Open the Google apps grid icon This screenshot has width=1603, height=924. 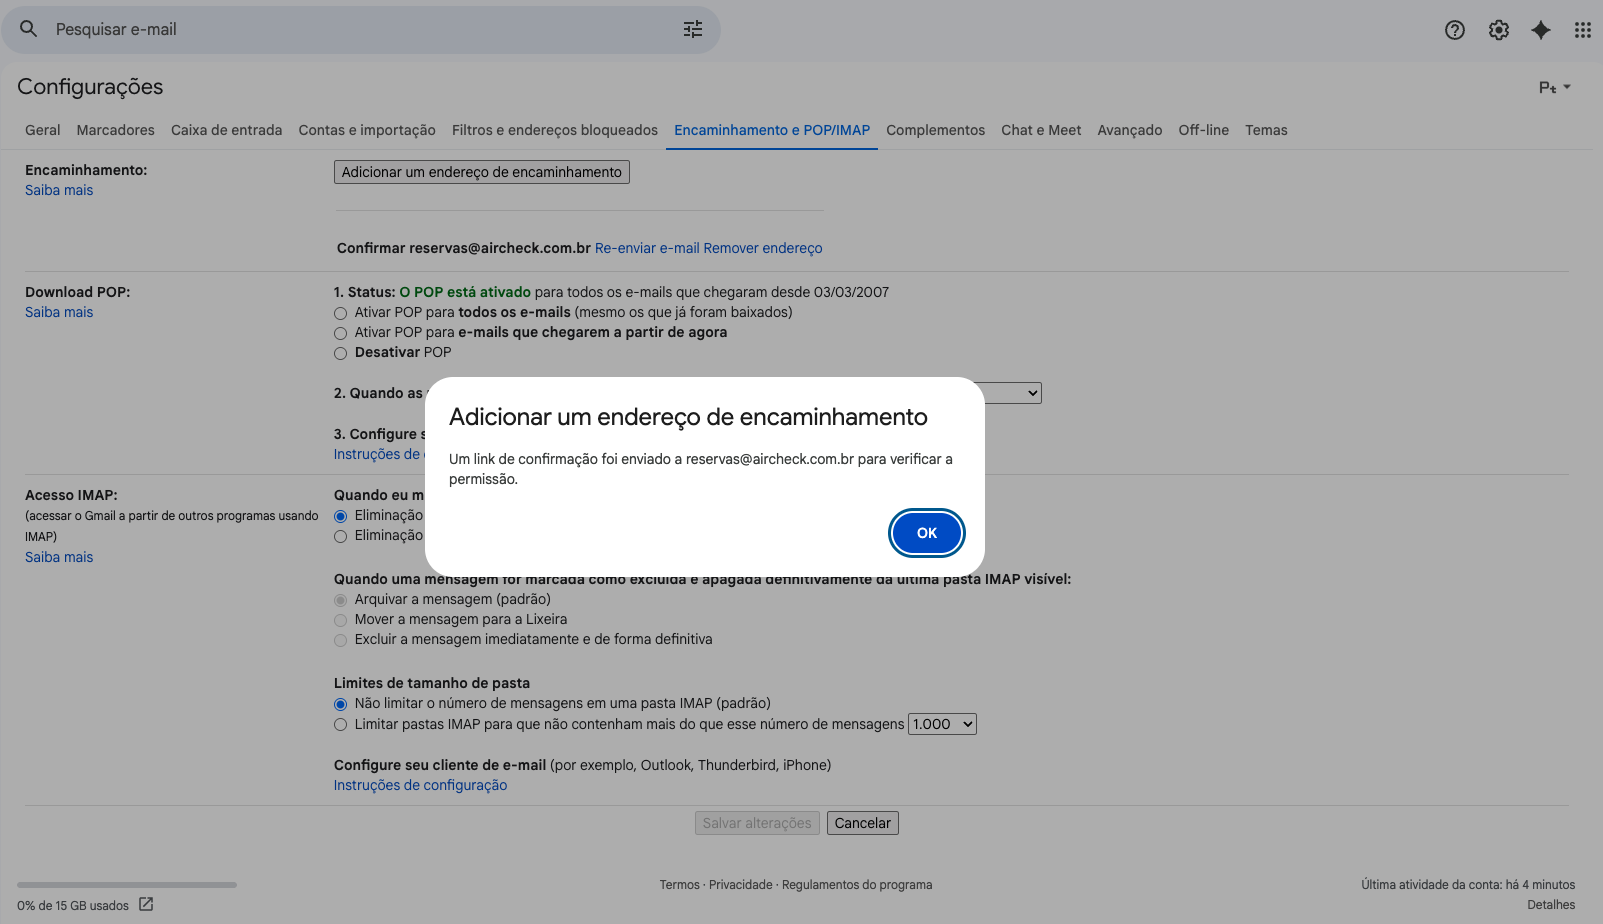pyautogui.click(x=1582, y=29)
